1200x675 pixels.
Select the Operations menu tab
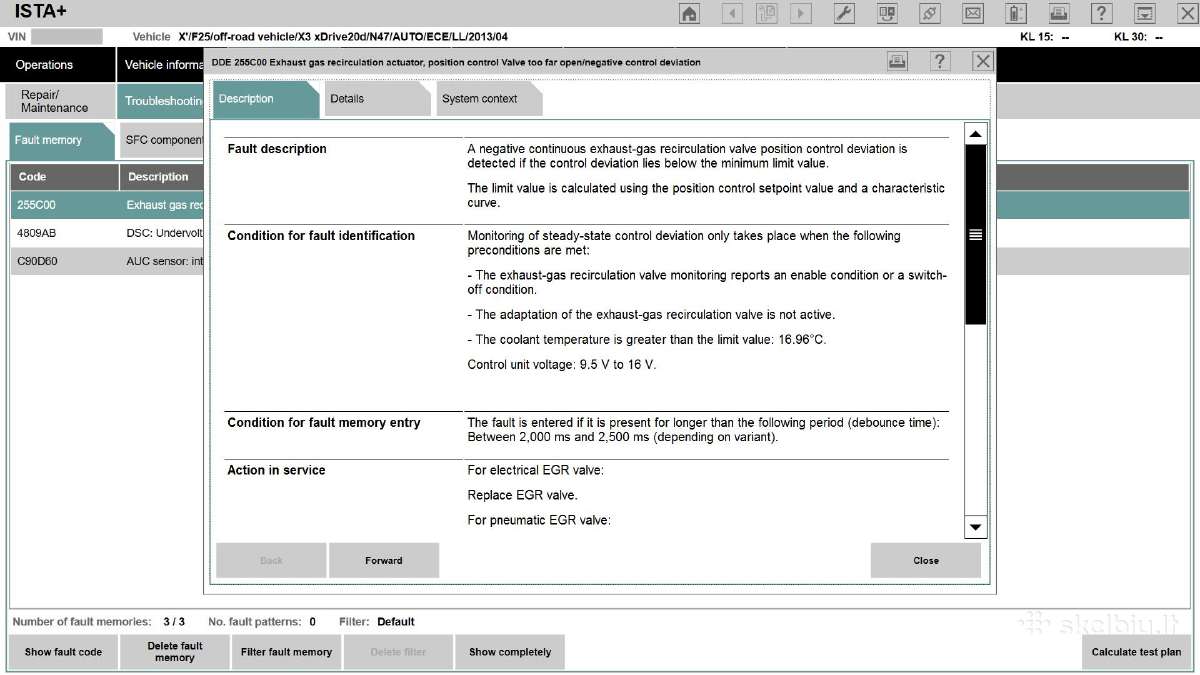57,65
